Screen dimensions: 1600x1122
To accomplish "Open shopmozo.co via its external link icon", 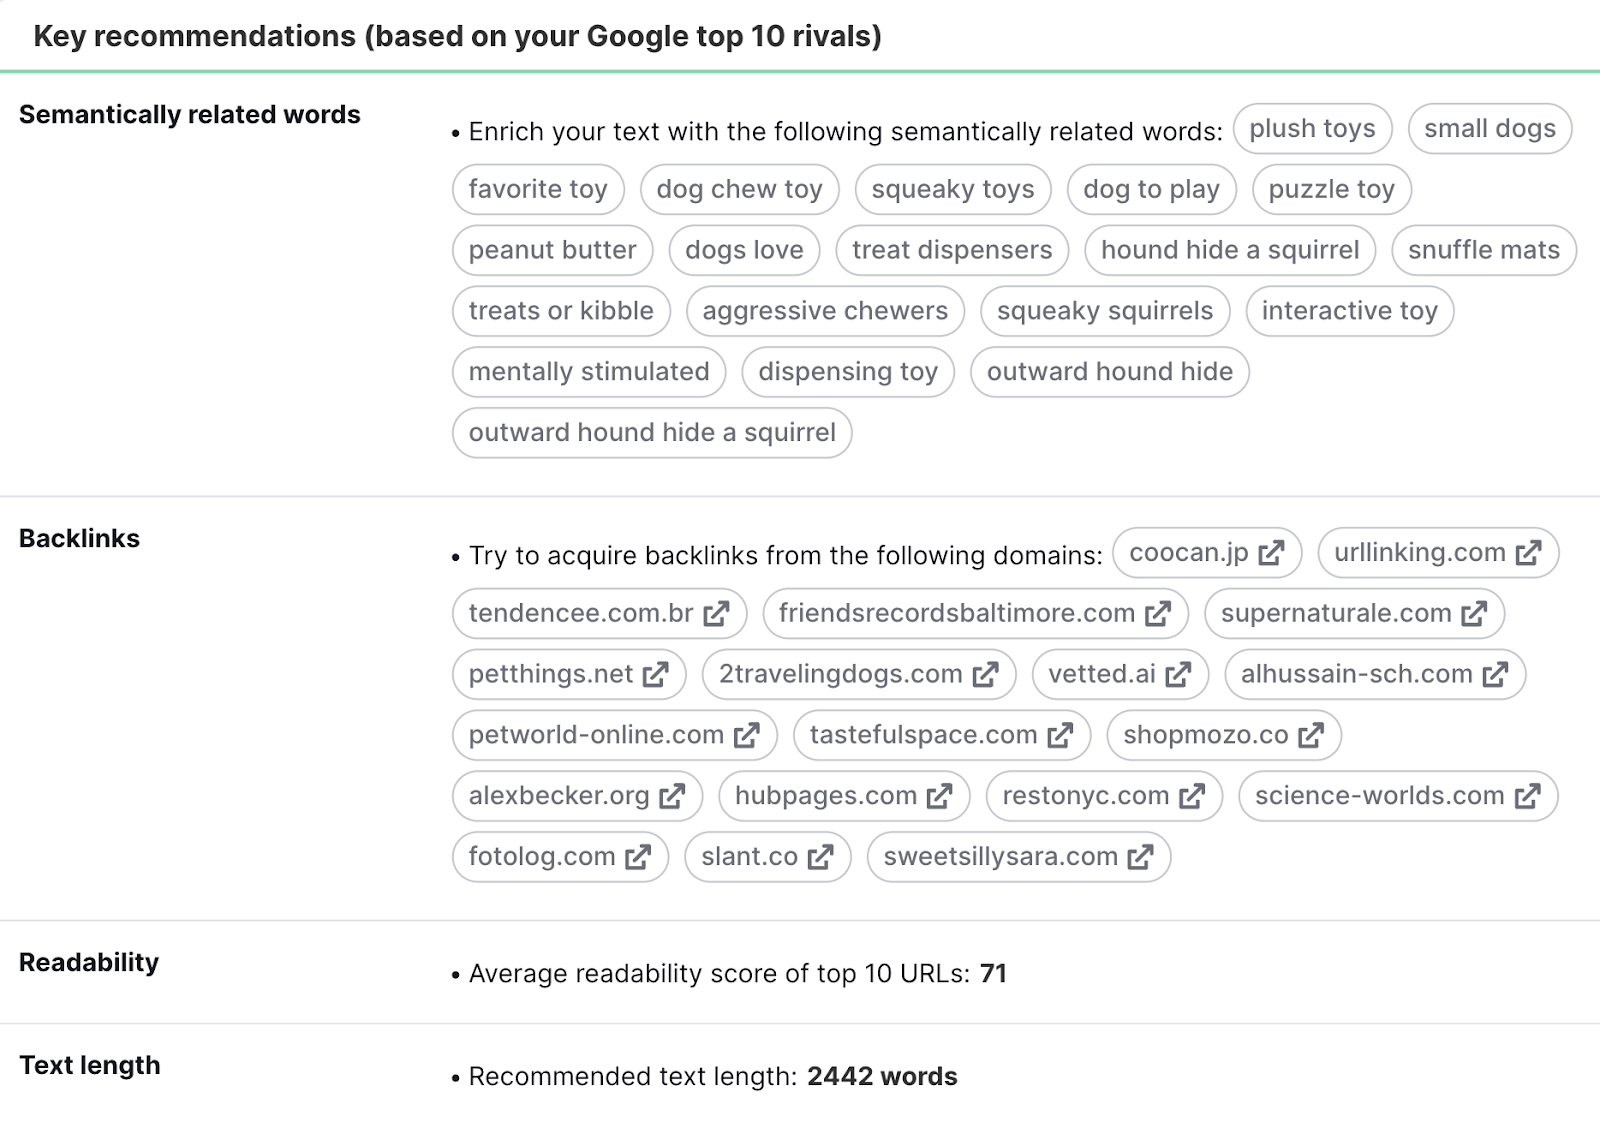I will [x=1310, y=735].
